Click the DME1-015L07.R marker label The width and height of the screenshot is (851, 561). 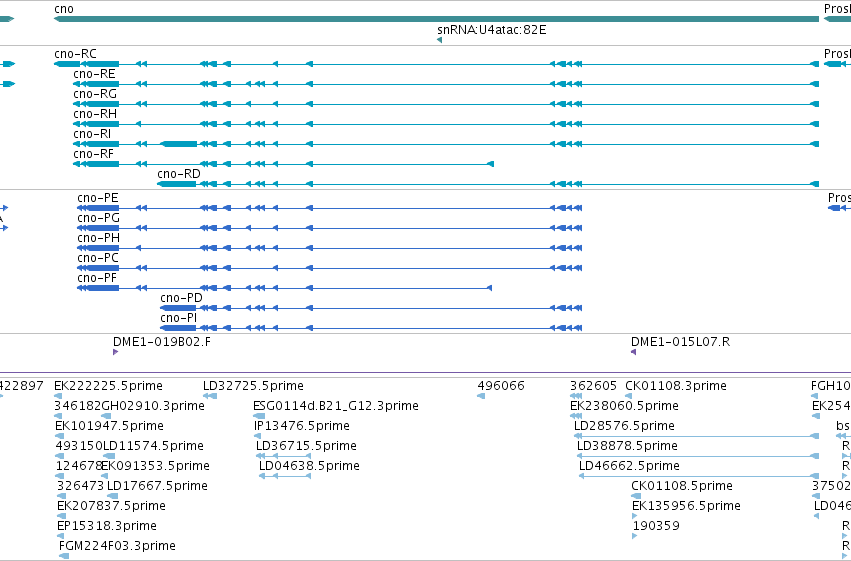click(x=680, y=342)
